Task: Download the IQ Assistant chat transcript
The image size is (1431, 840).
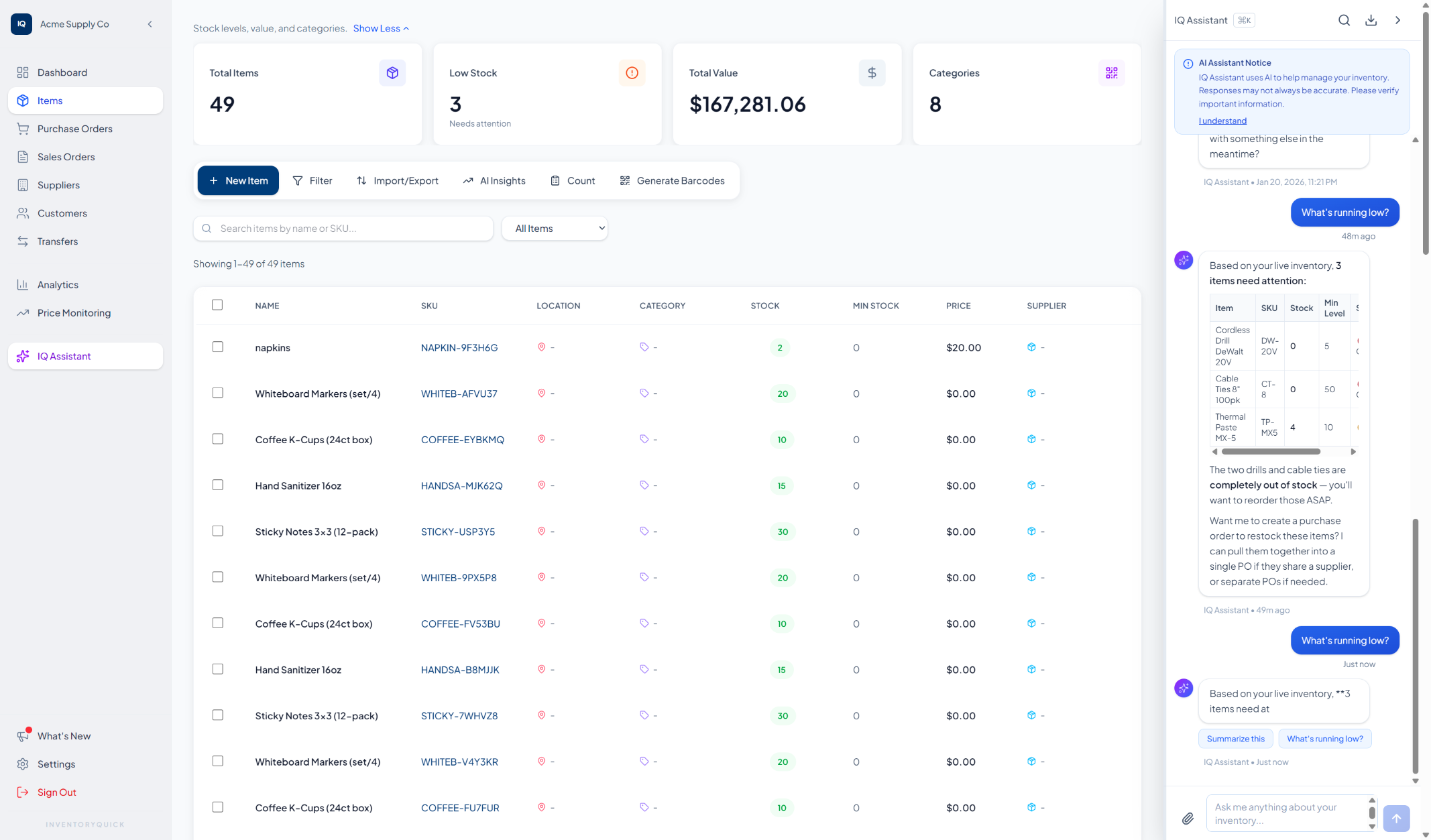Action: point(1371,19)
